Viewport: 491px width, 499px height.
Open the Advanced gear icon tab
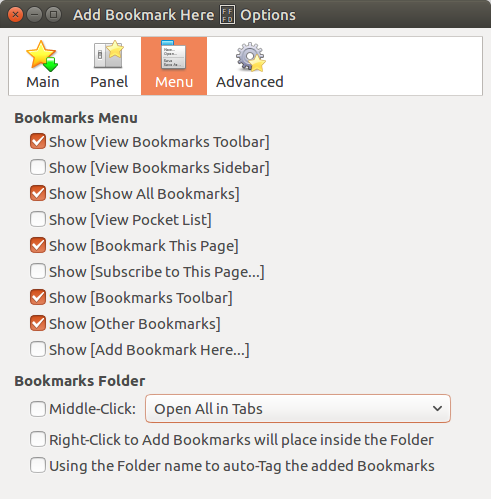(251, 57)
